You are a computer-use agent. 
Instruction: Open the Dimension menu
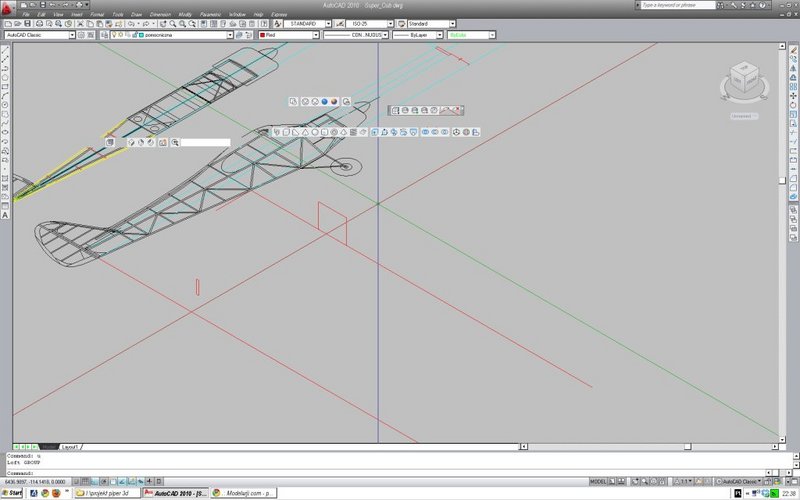160,14
